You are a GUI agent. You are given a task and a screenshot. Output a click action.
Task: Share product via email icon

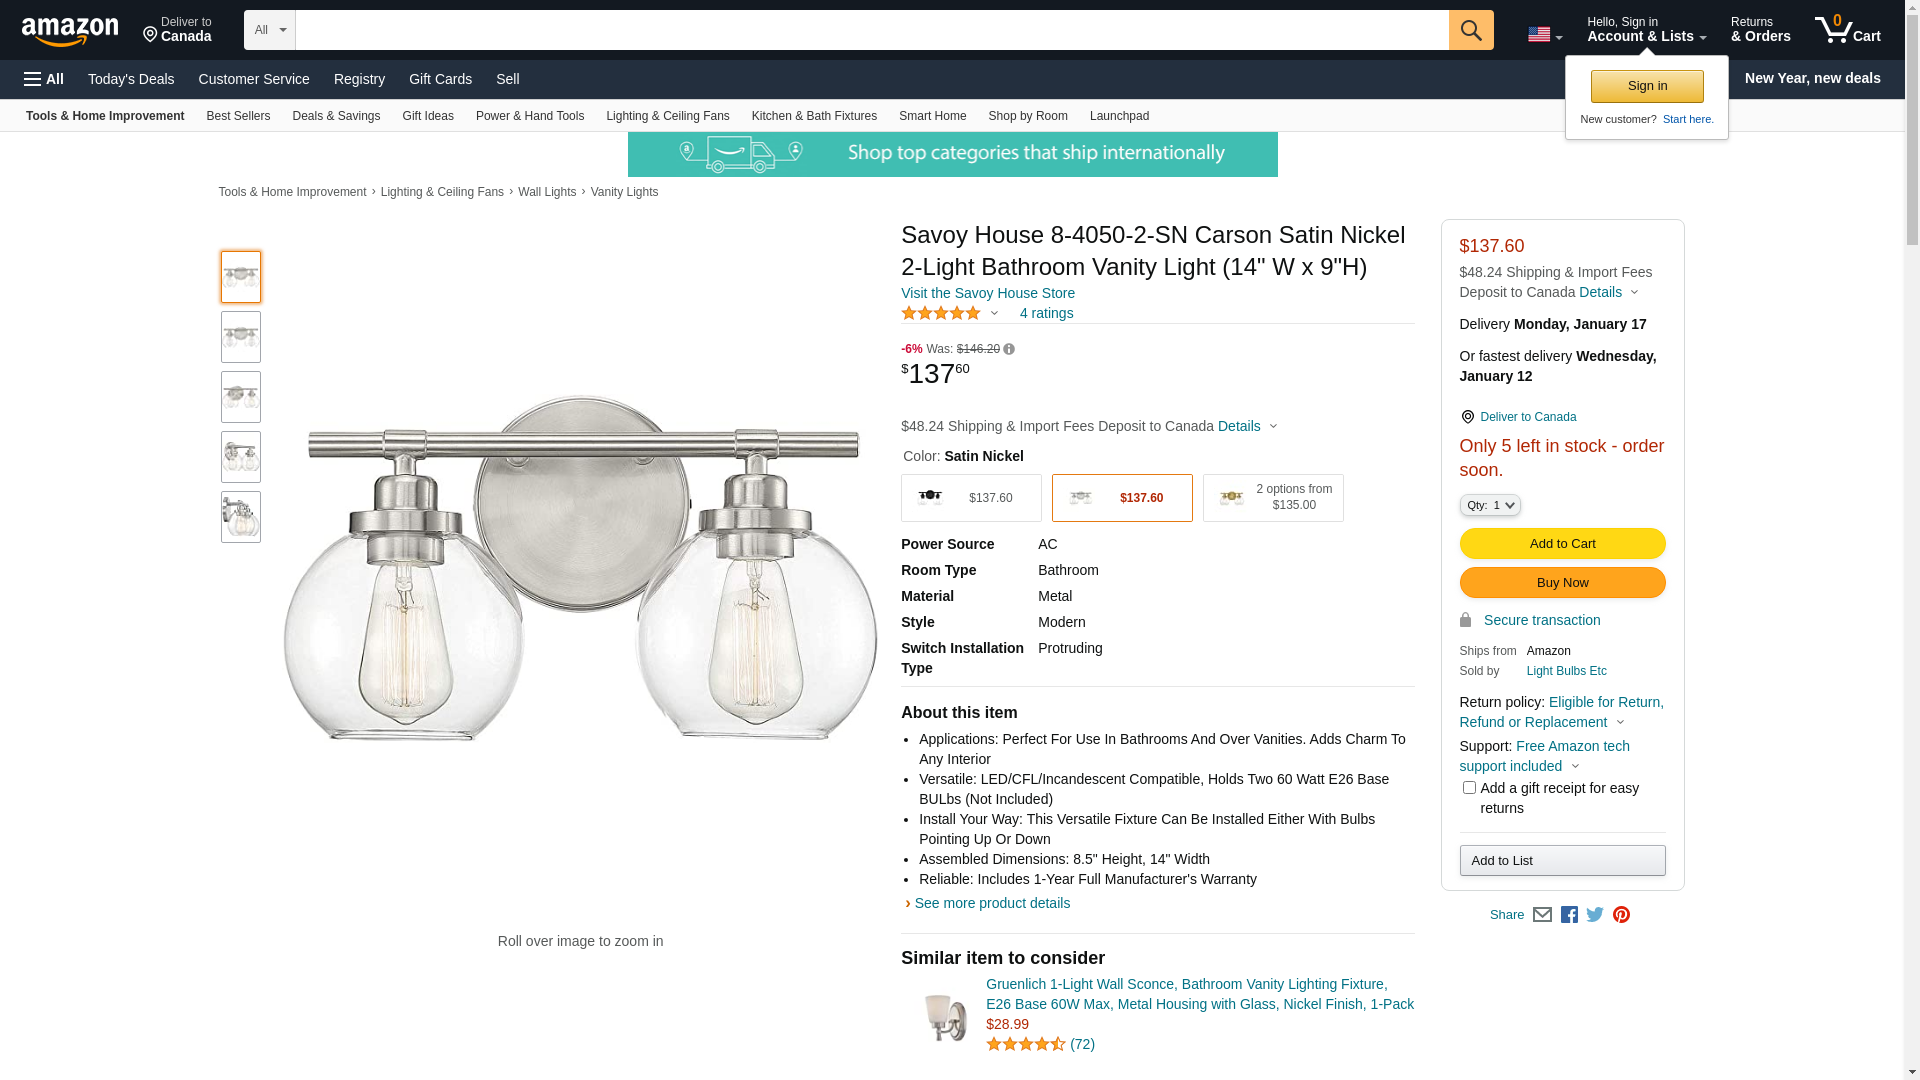point(1542,915)
